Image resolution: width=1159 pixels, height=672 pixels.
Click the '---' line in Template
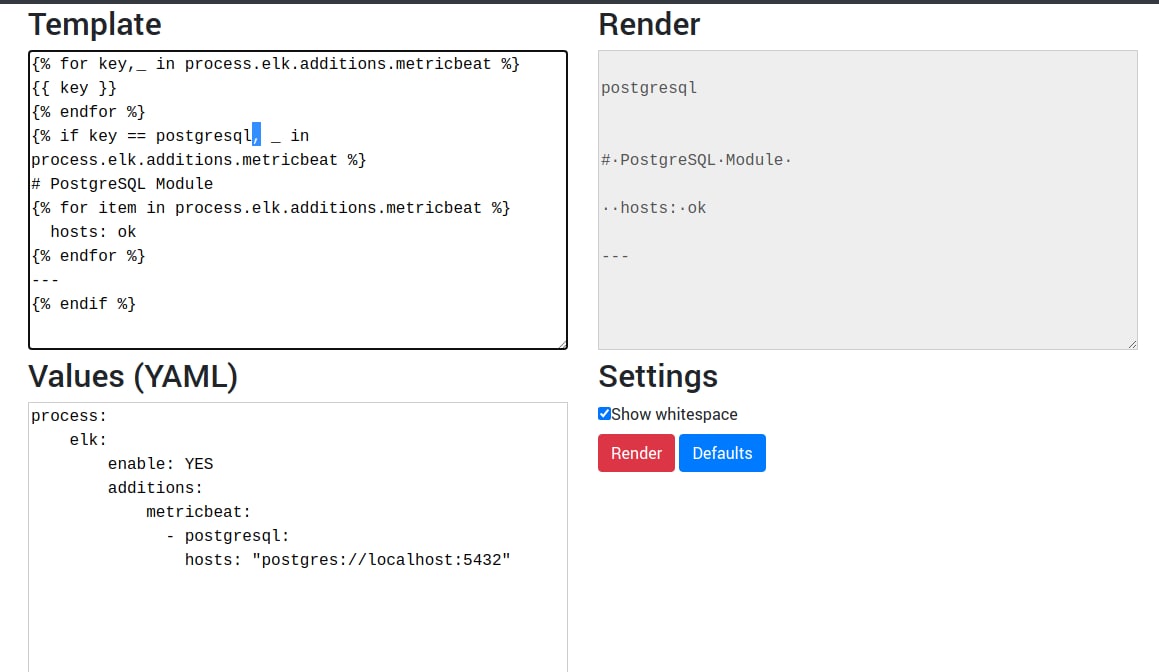[x=45, y=280]
